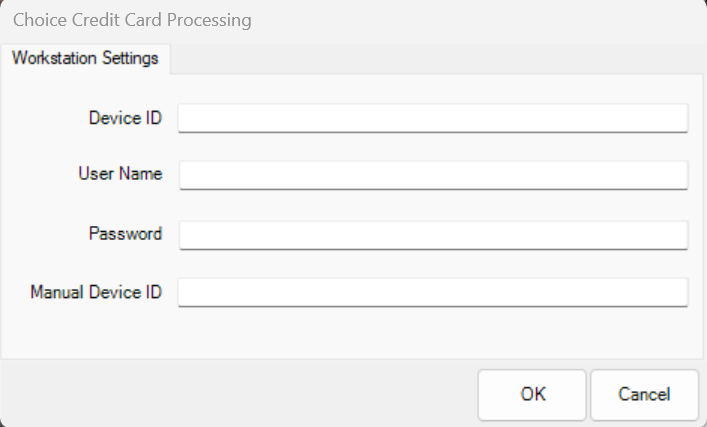Switch to the Workstation Settings tab

(x=85, y=58)
